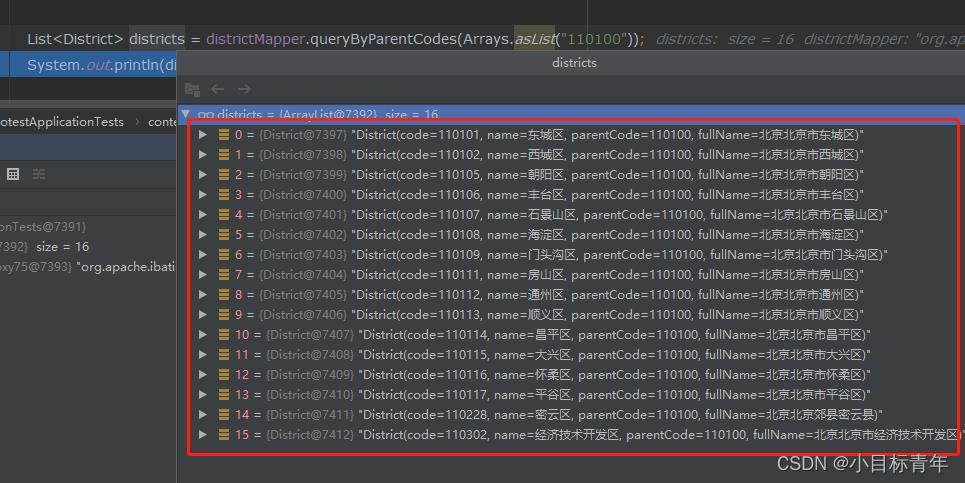Expand district entry 10 昌平区

(x=202, y=334)
